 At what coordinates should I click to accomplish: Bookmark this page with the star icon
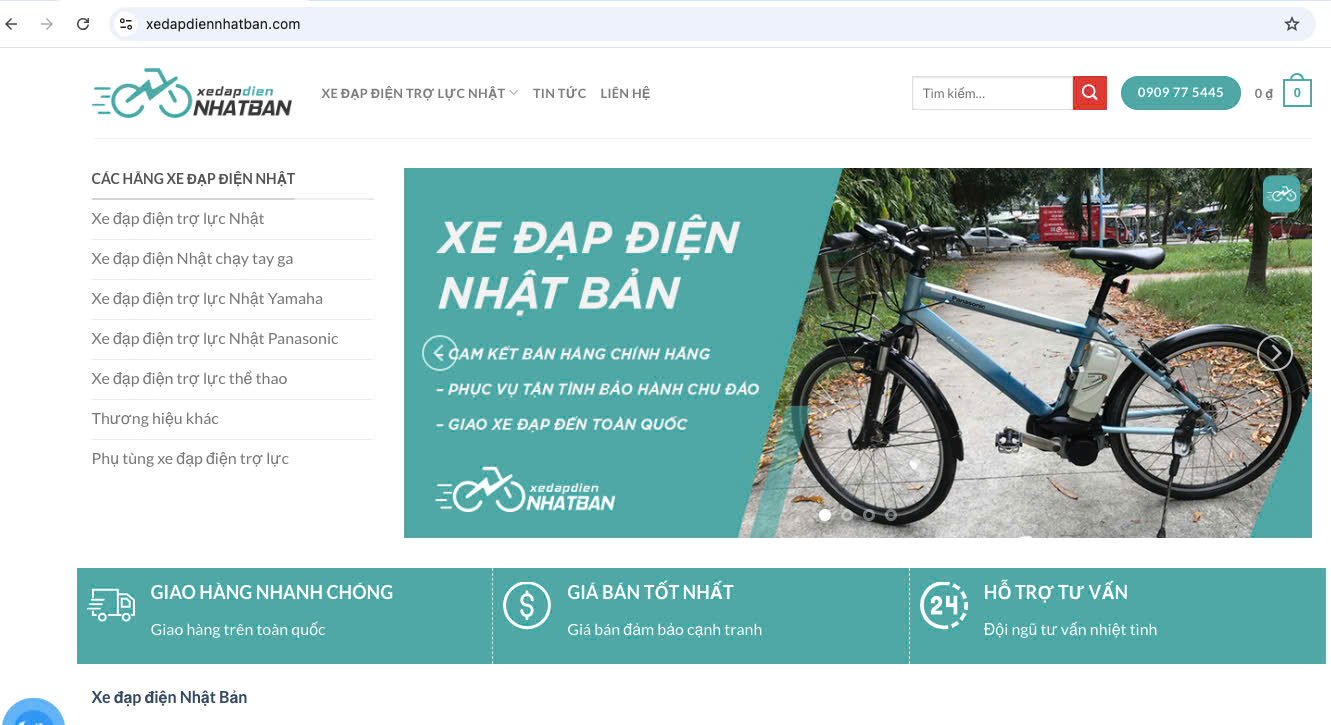point(1291,24)
